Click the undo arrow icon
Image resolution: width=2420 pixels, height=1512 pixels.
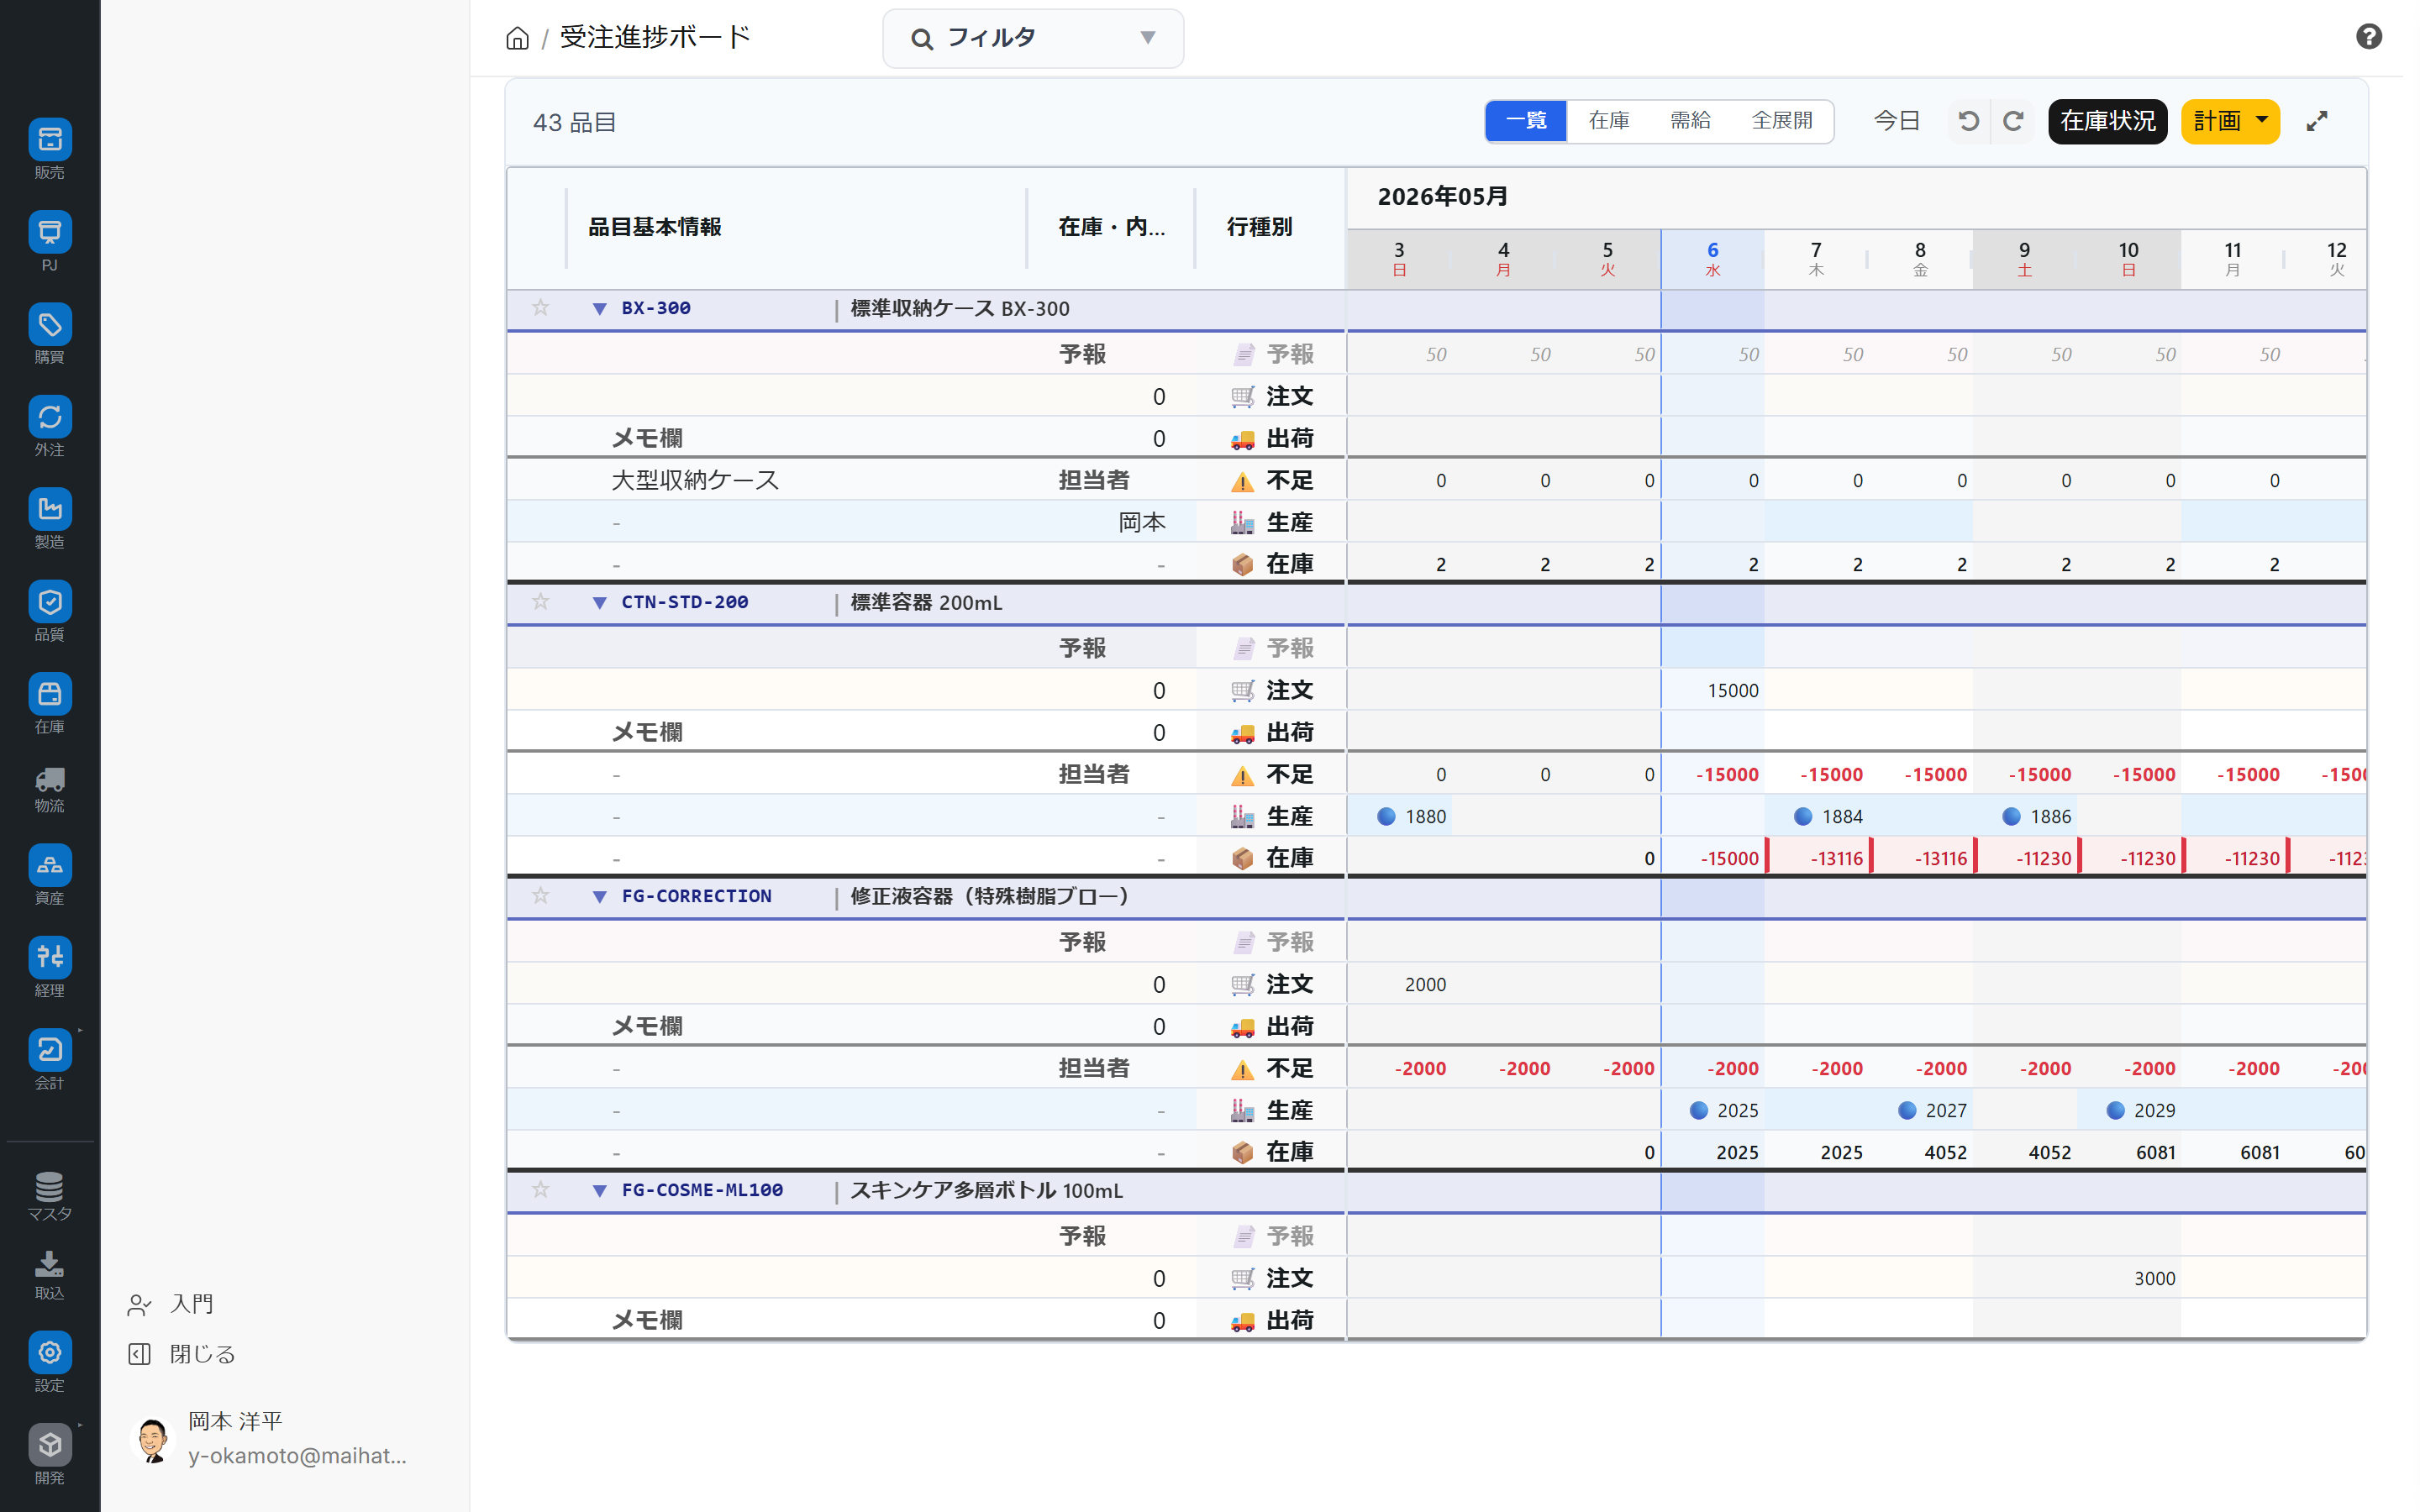(1968, 121)
